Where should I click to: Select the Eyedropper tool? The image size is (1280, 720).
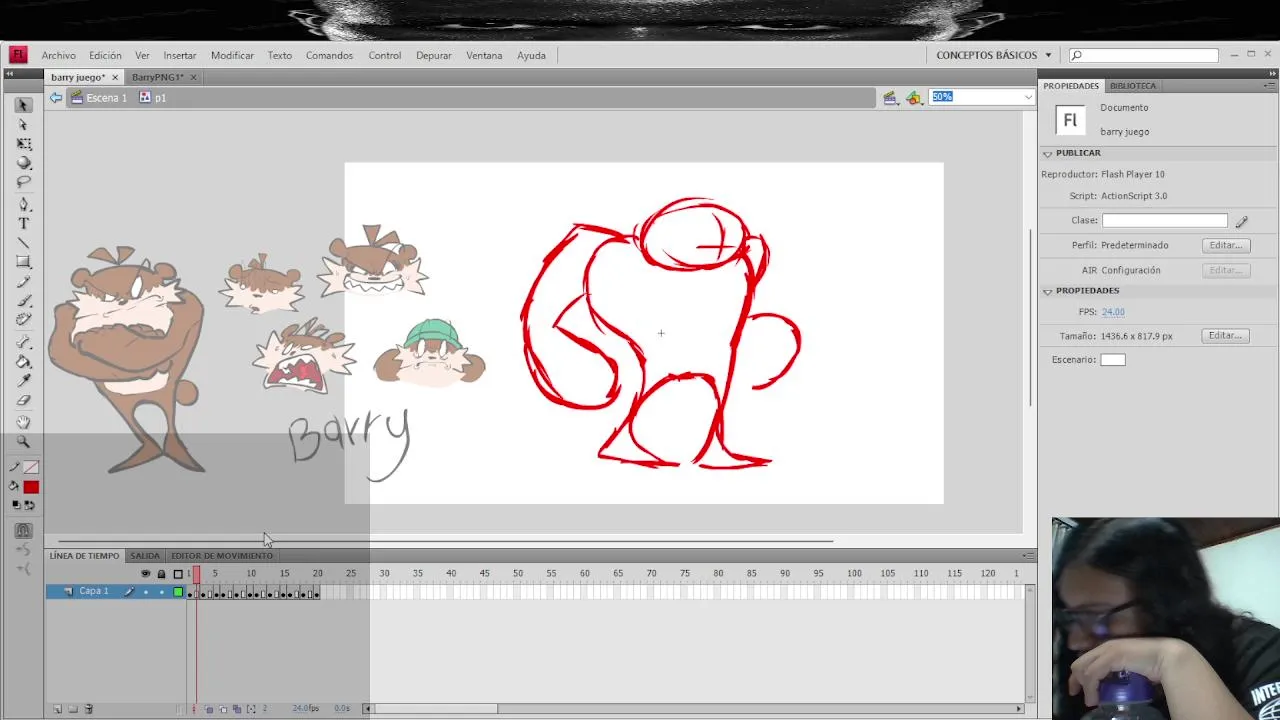tap(23, 381)
